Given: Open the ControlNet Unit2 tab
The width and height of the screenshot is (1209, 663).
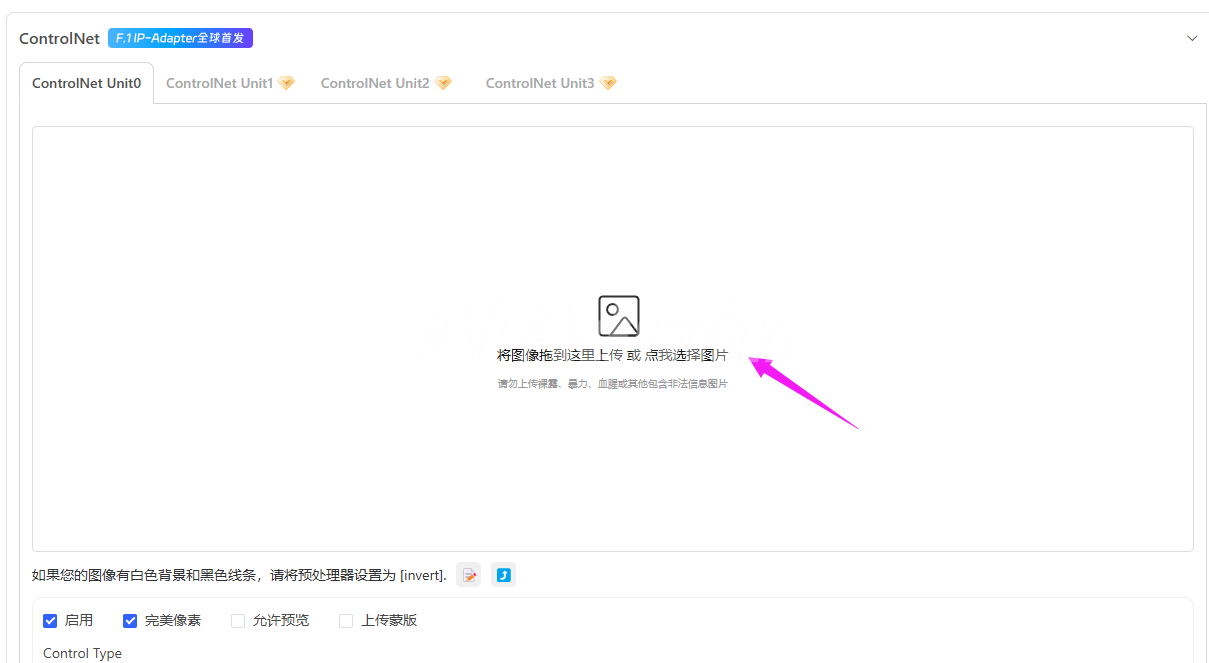Looking at the screenshot, I should click(375, 83).
